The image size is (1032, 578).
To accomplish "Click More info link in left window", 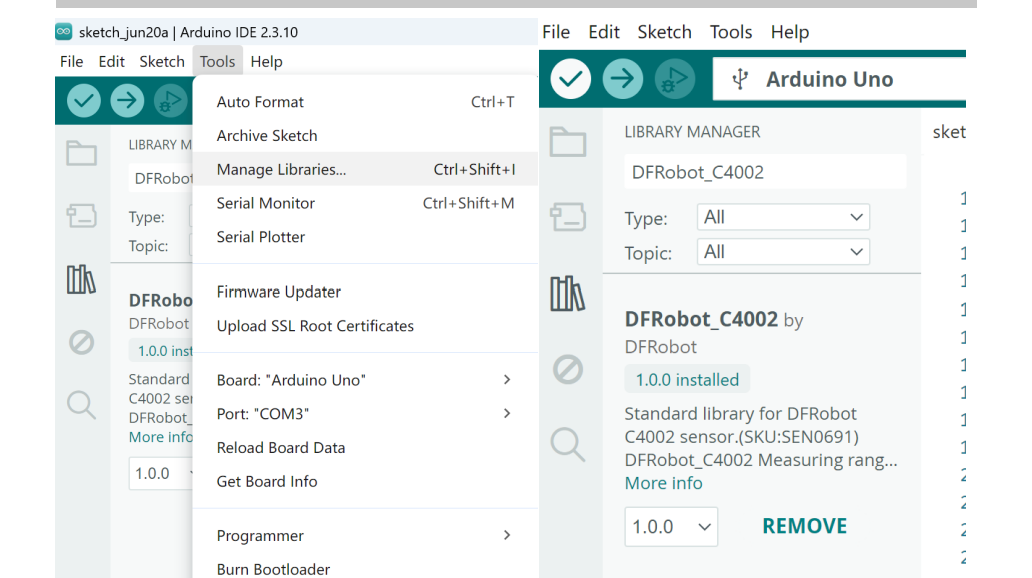I will click(x=161, y=437).
